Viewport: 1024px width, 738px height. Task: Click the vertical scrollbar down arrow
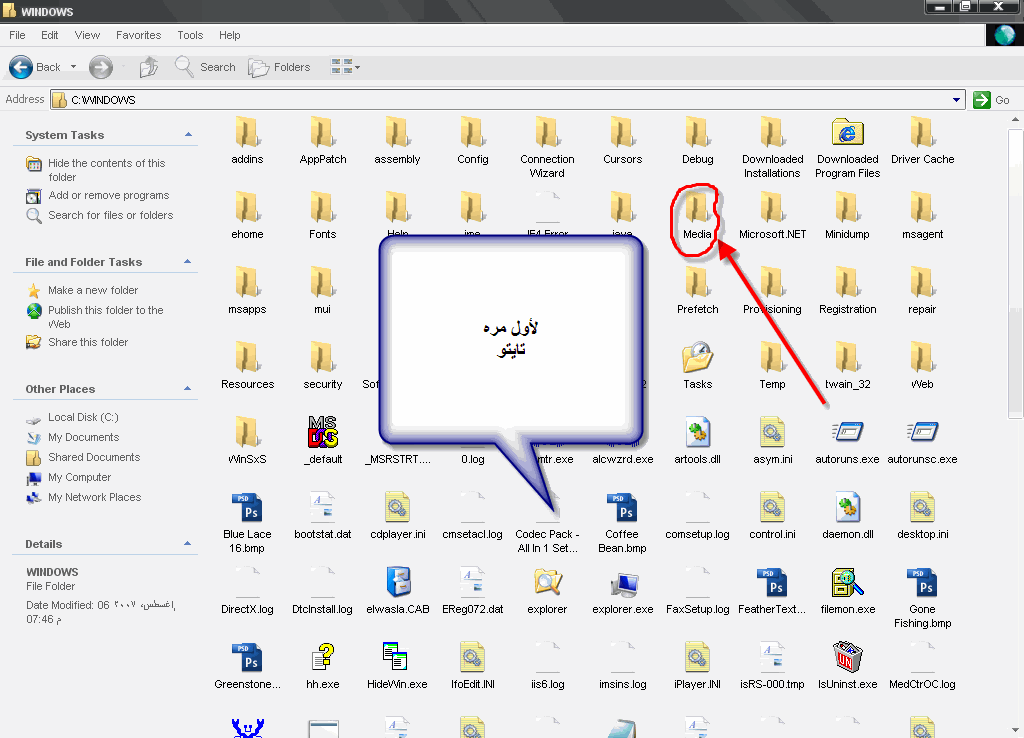(x=1016, y=730)
